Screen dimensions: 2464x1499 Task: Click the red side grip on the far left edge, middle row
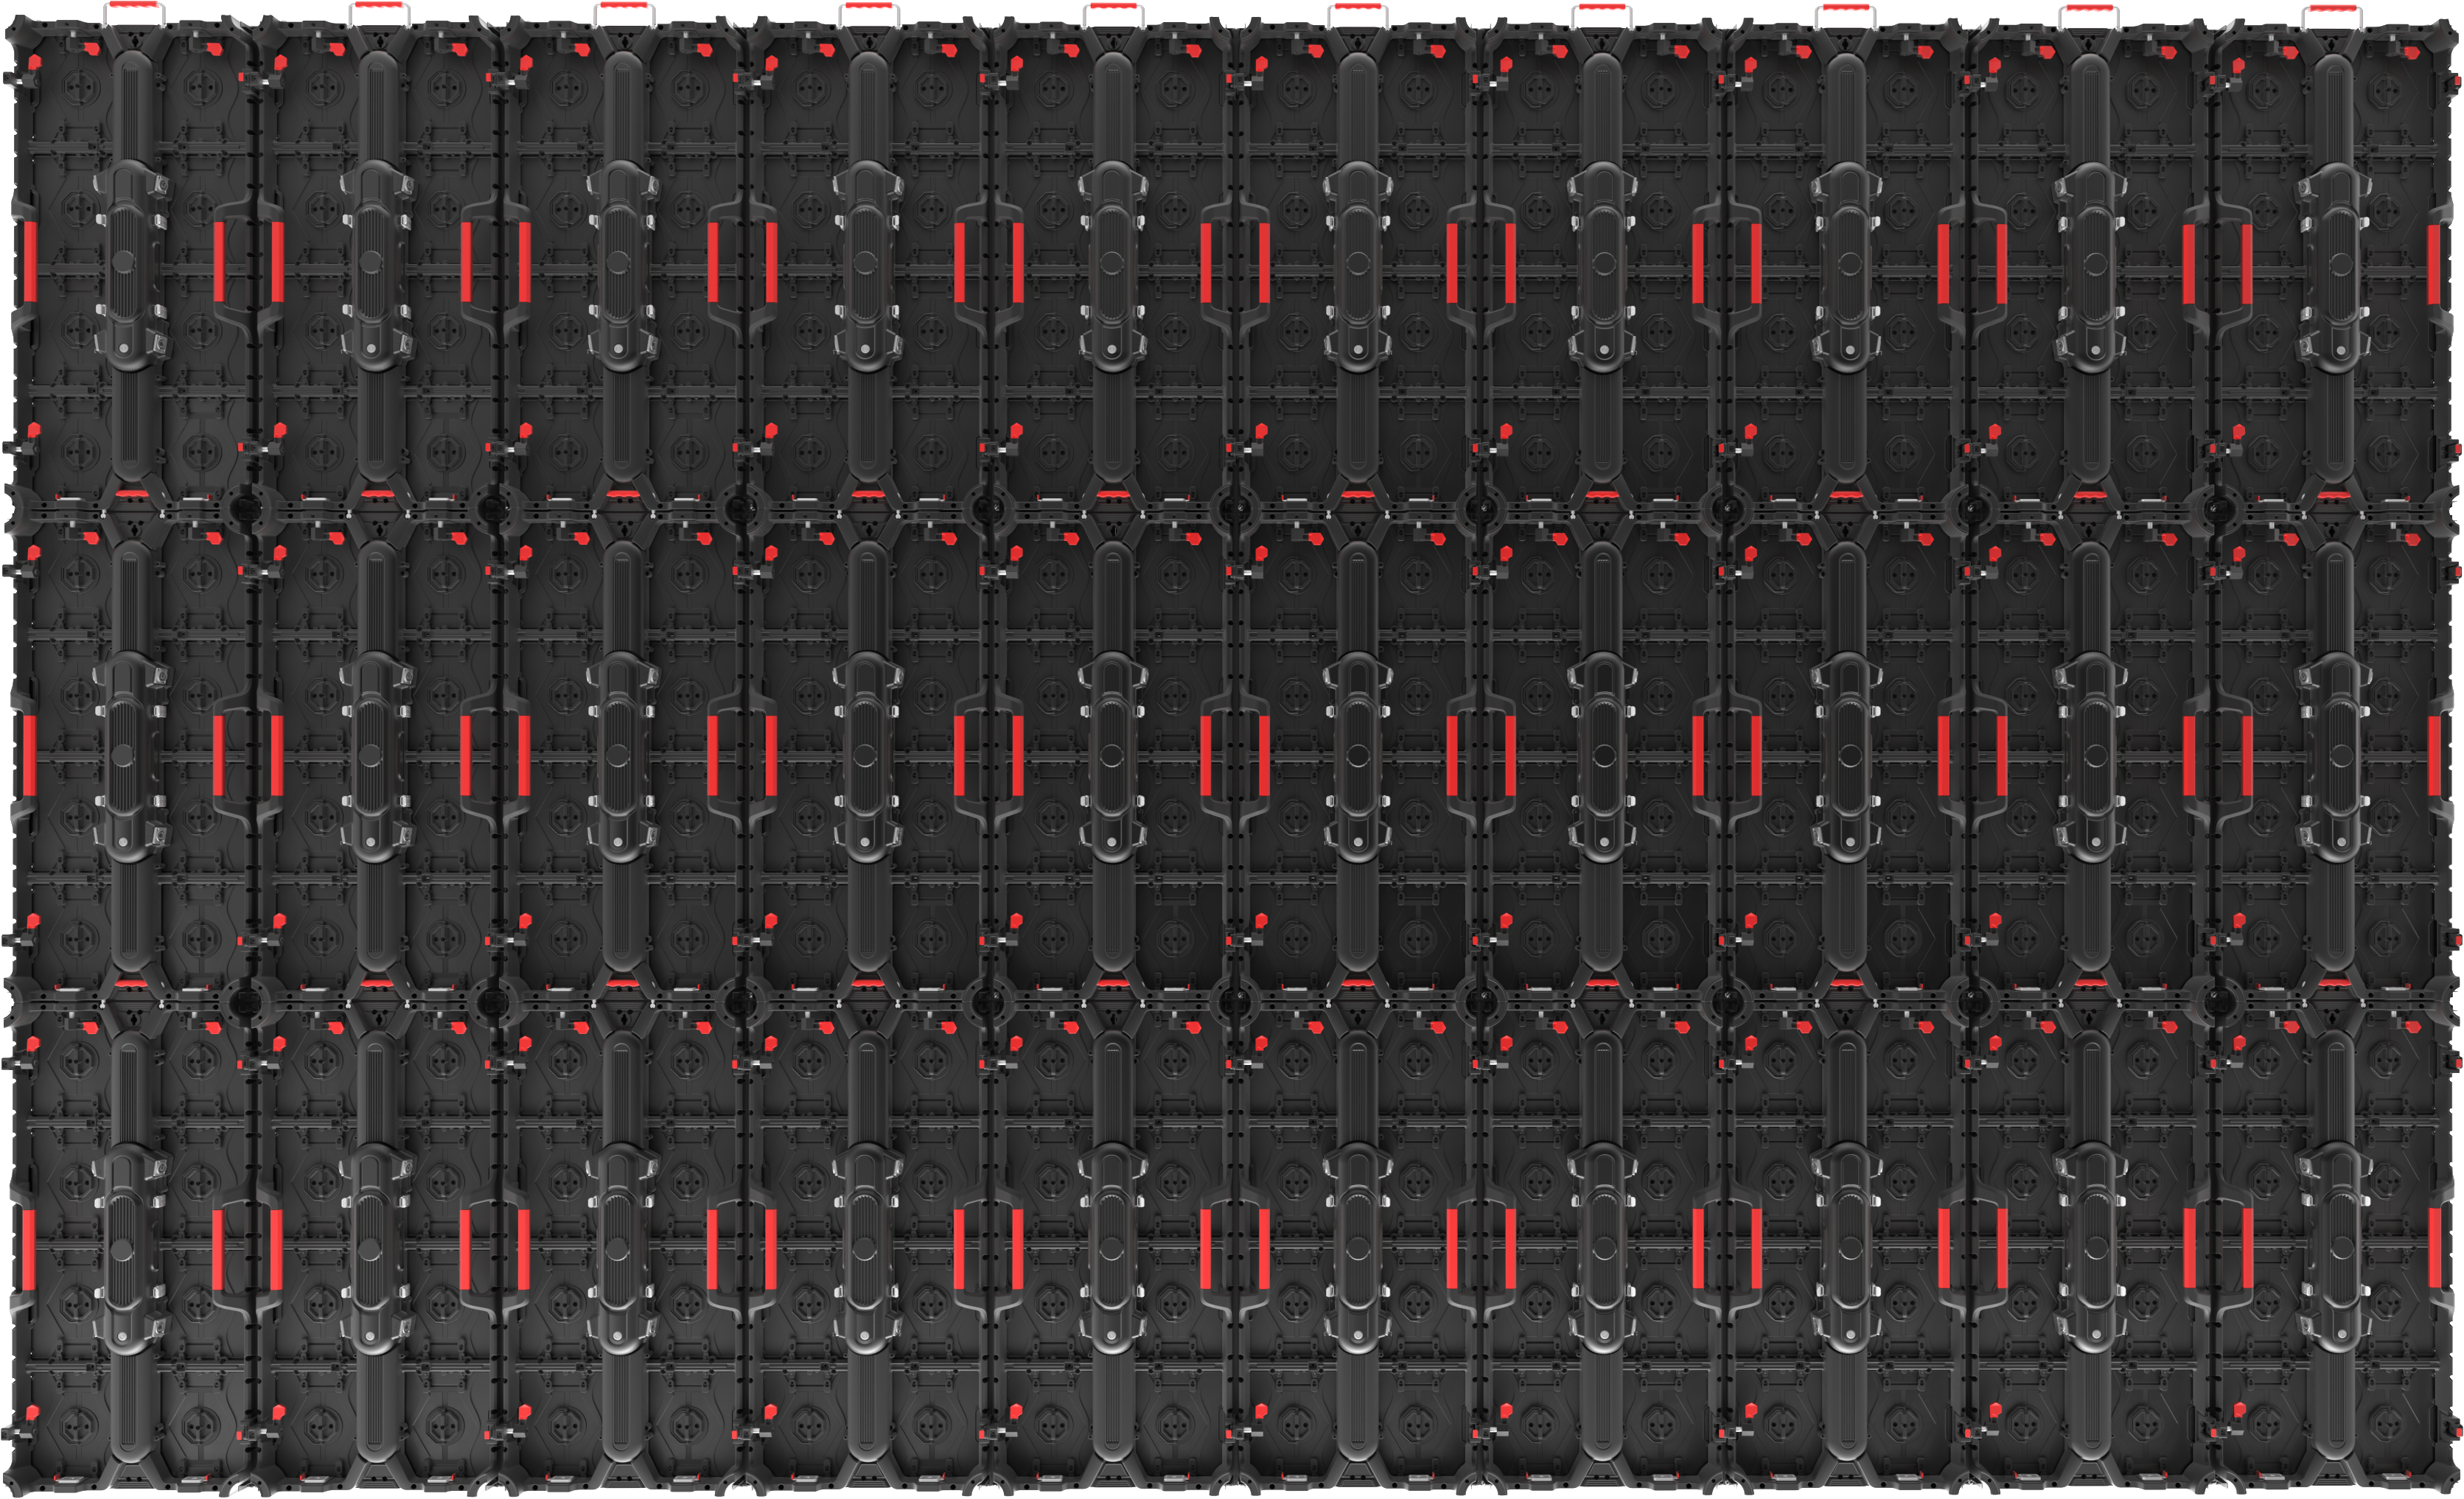(x=29, y=755)
